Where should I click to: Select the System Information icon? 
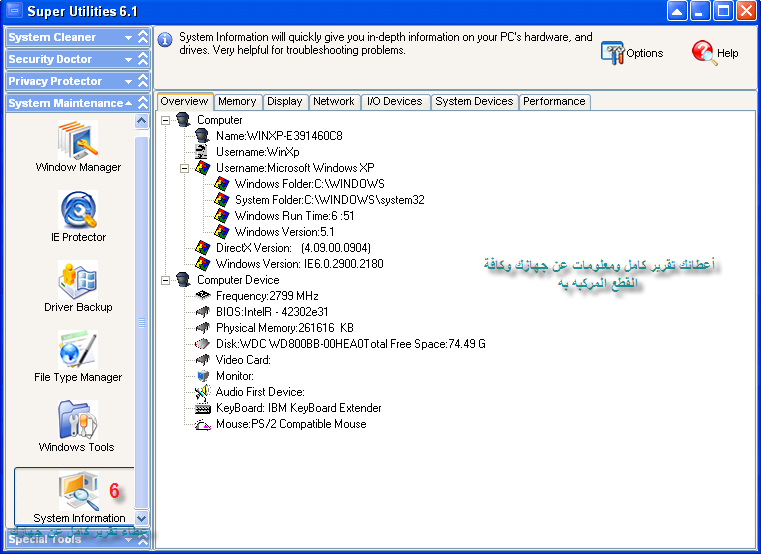[79, 491]
